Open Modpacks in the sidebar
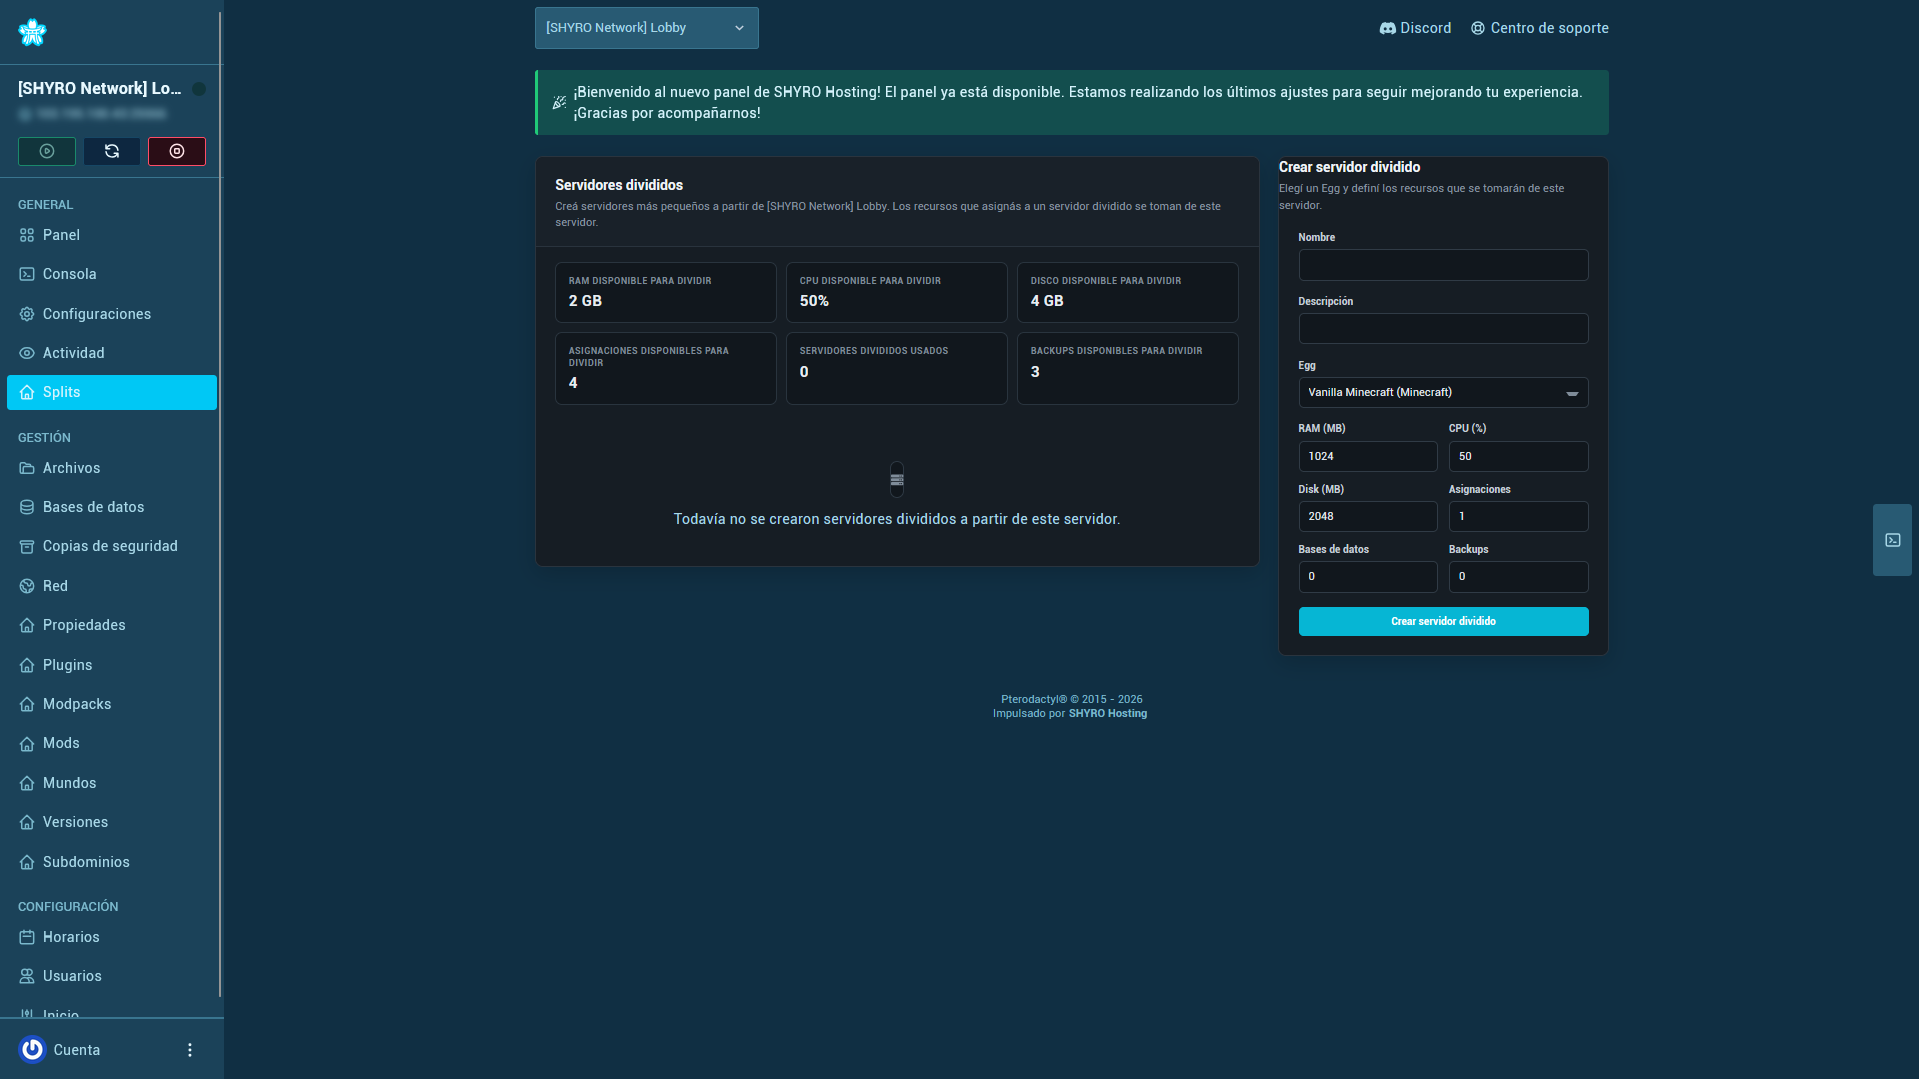 pyautogui.click(x=112, y=704)
